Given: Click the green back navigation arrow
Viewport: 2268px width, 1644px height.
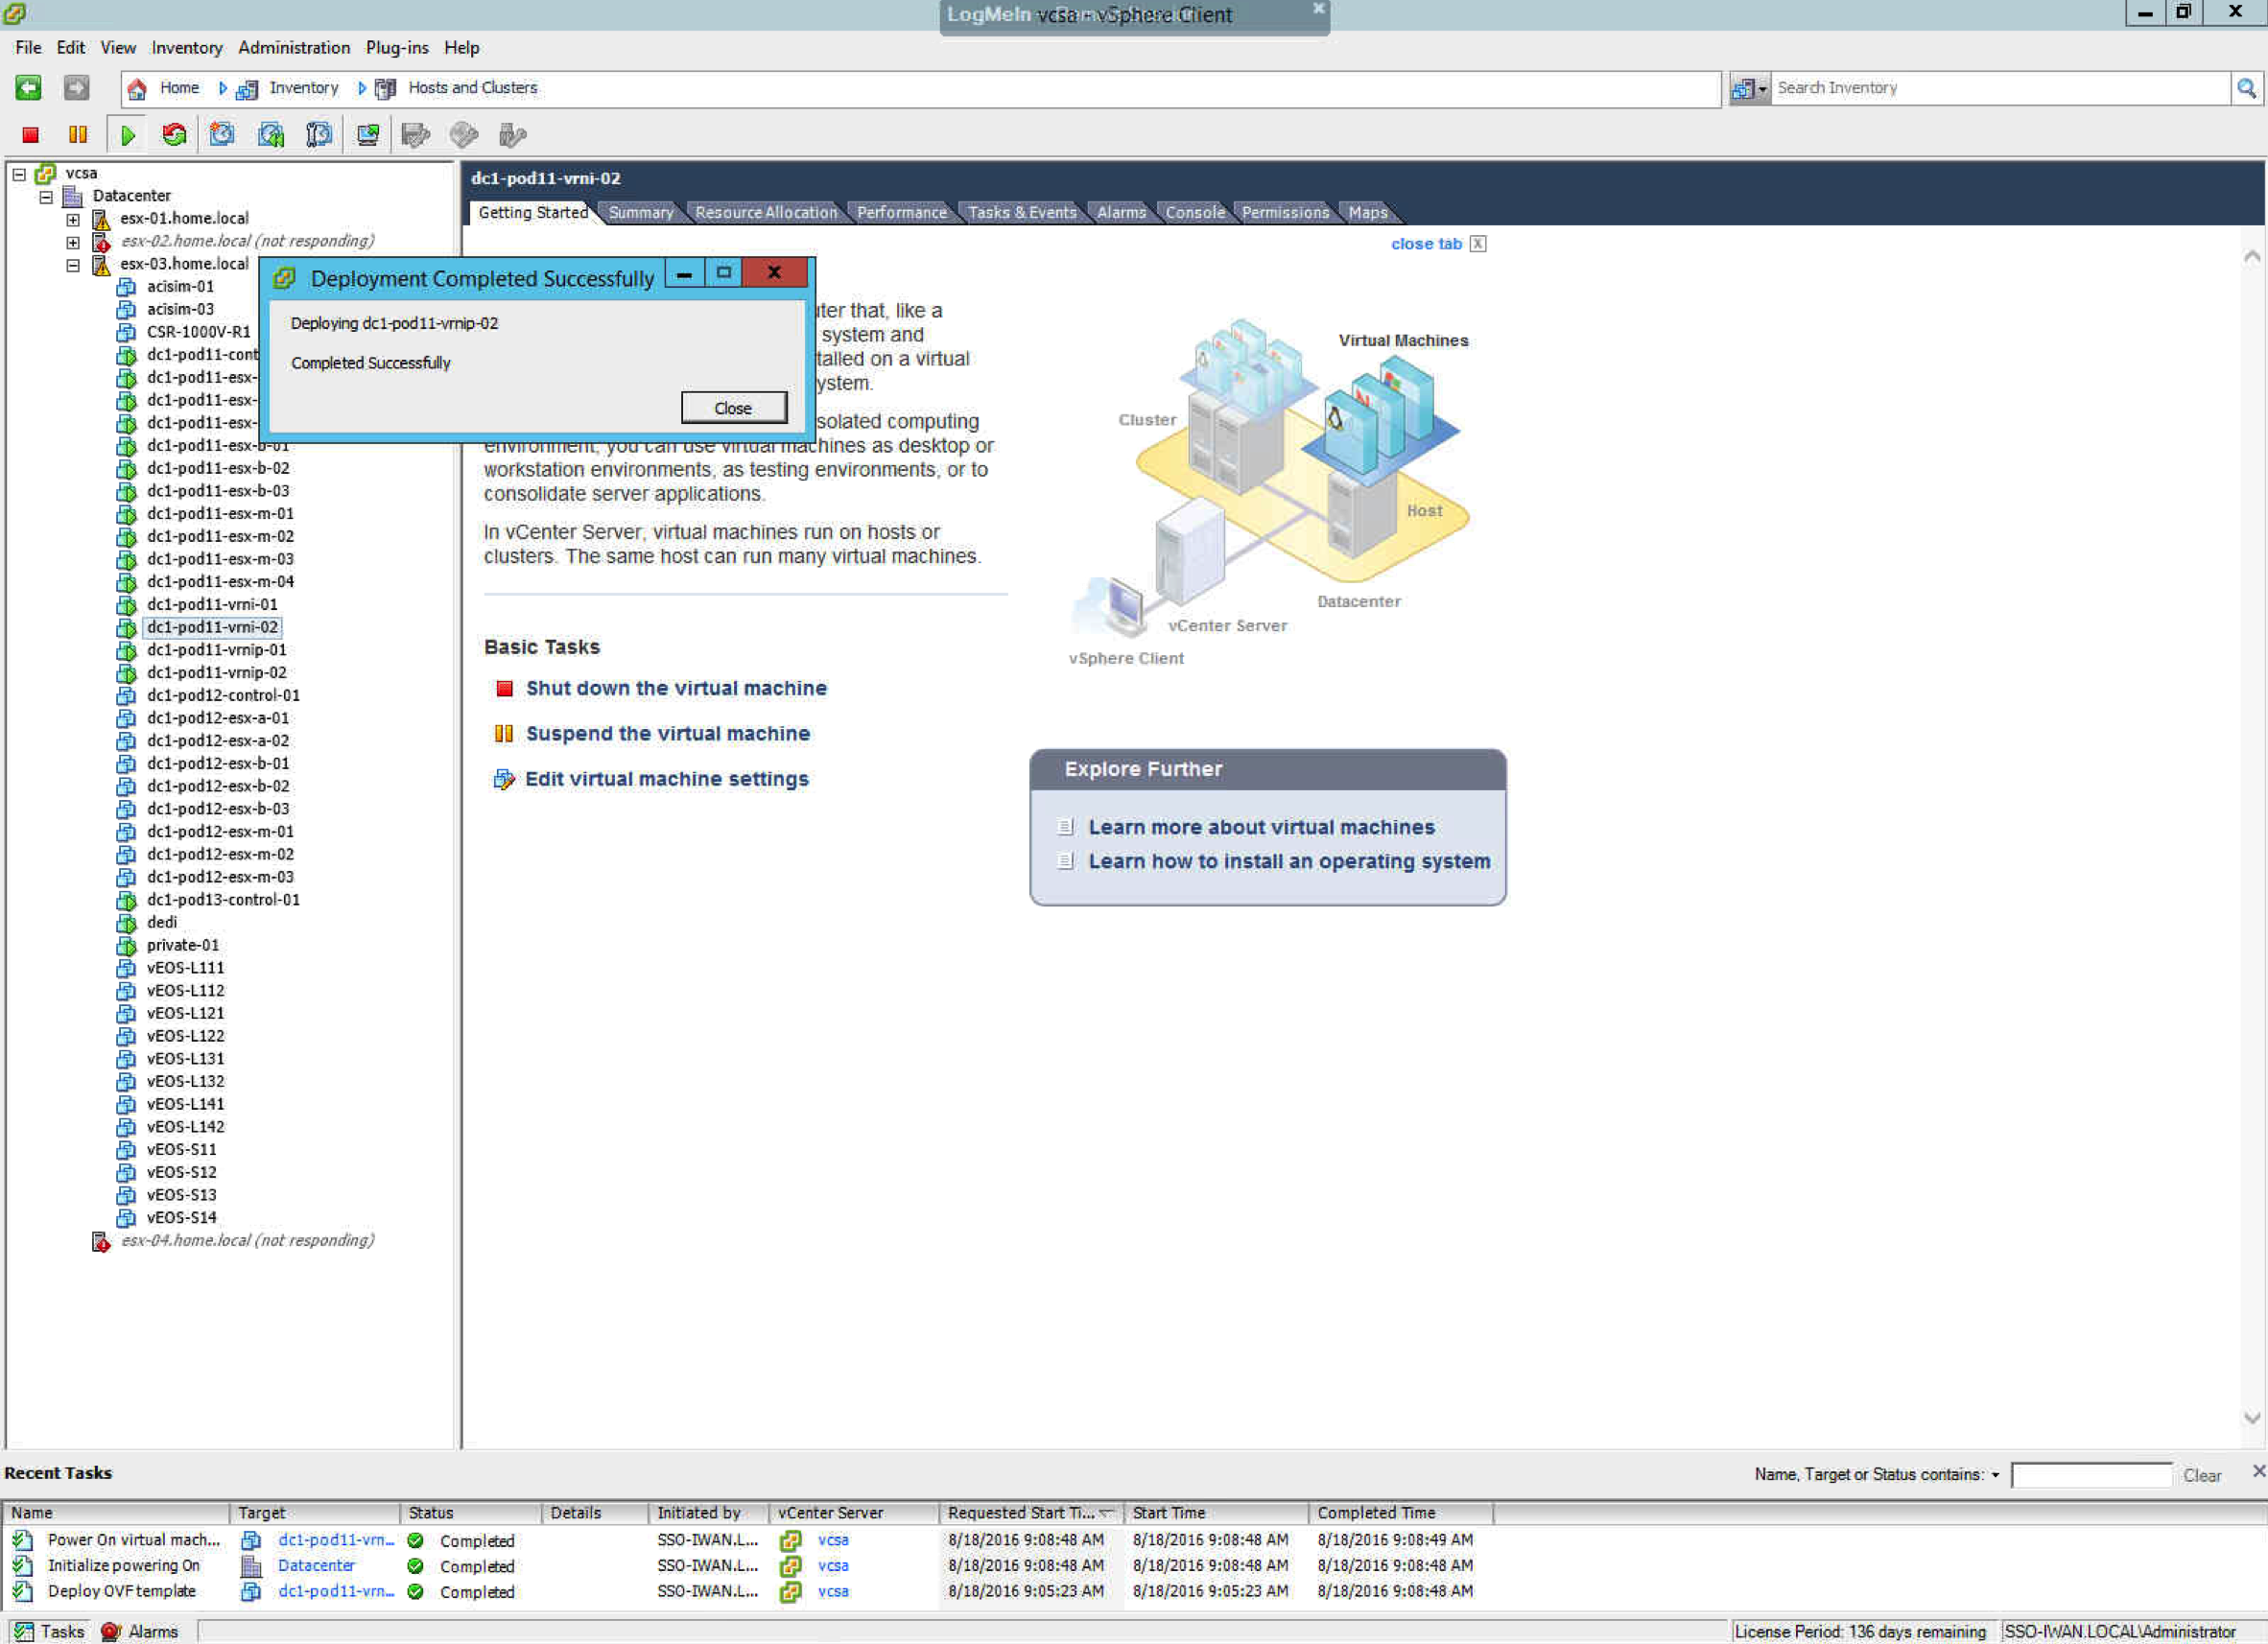Looking at the screenshot, I should coord(29,88).
